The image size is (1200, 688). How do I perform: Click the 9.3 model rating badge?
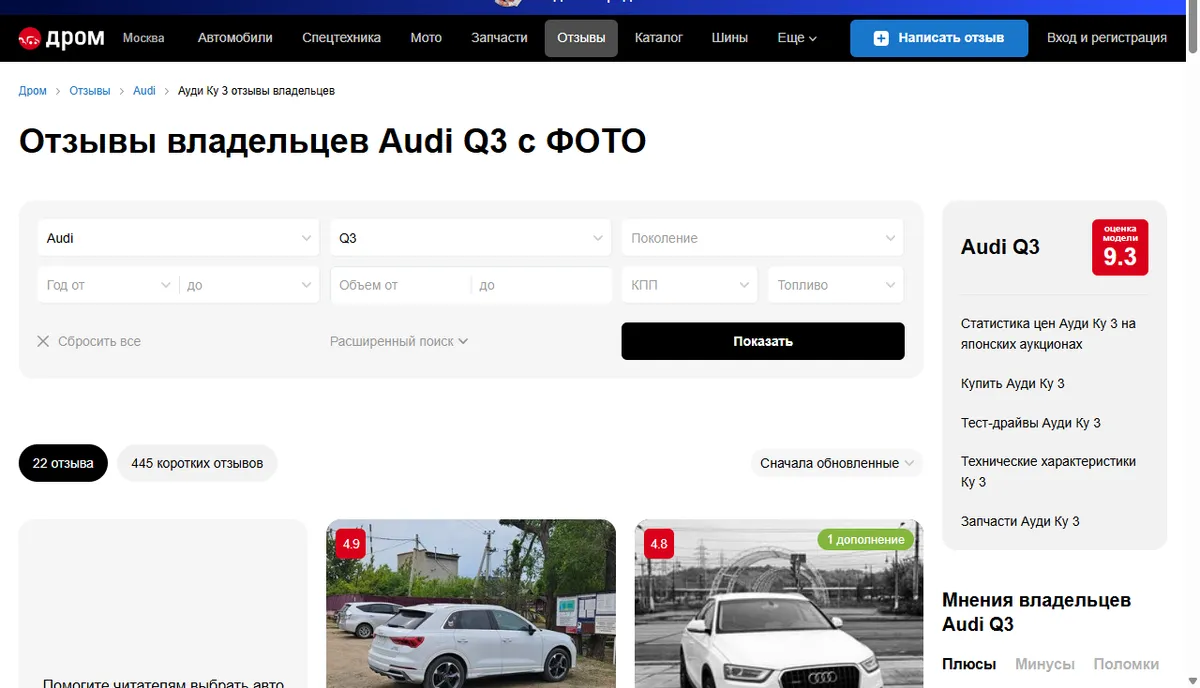click(x=1120, y=247)
